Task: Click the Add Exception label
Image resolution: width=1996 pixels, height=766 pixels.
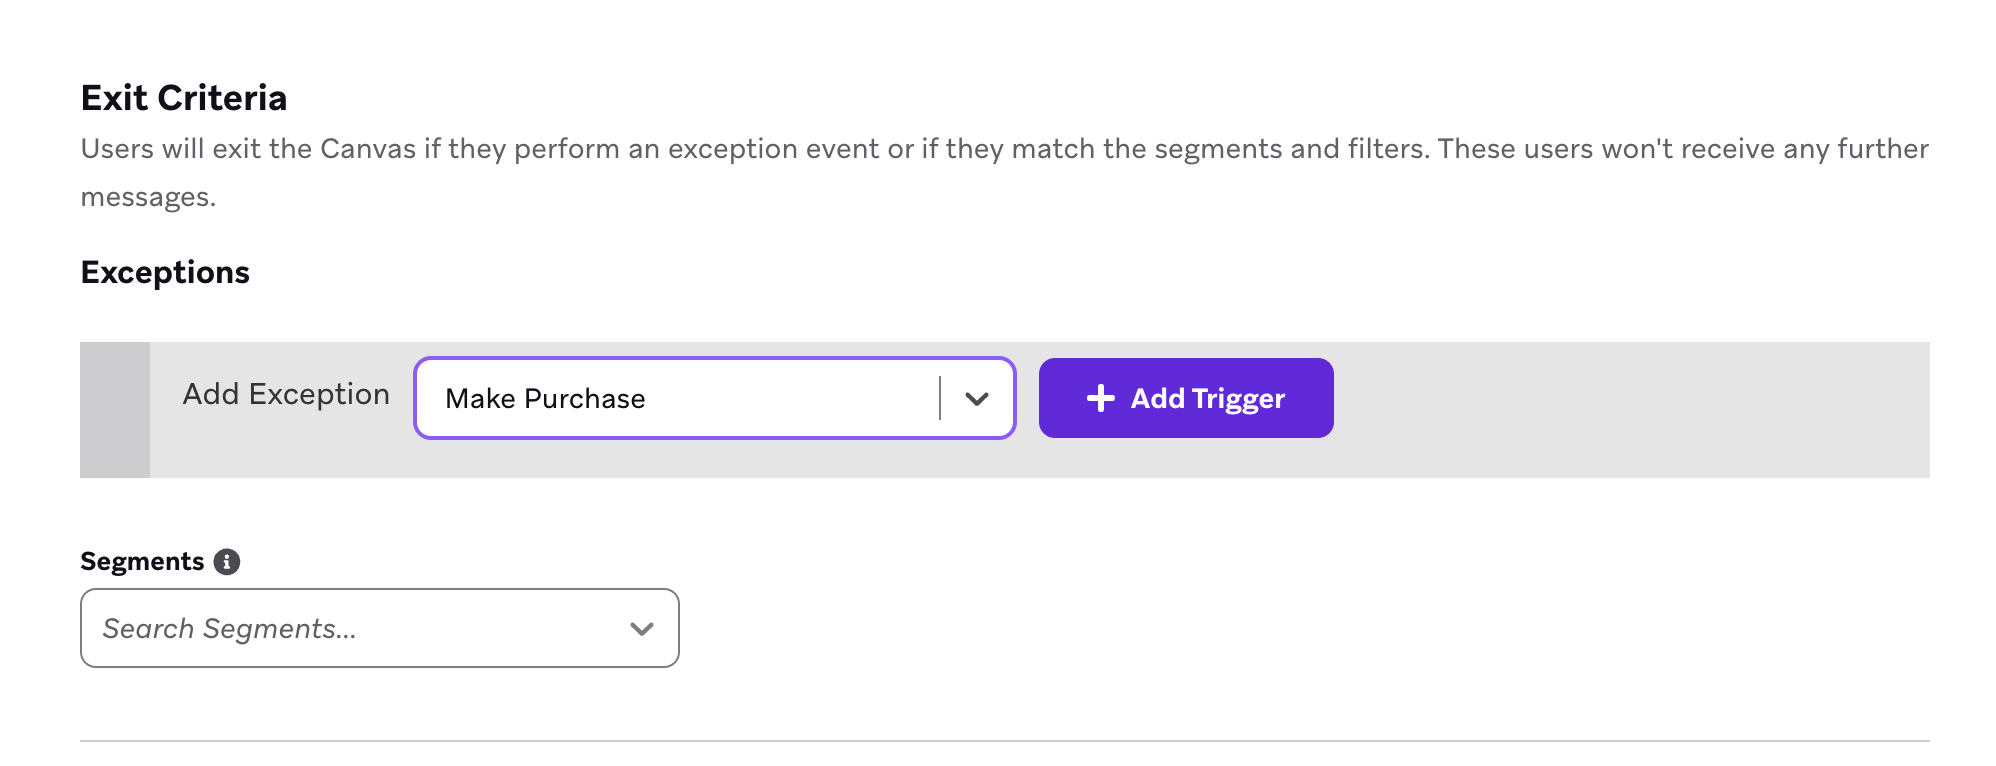Action: [x=286, y=395]
